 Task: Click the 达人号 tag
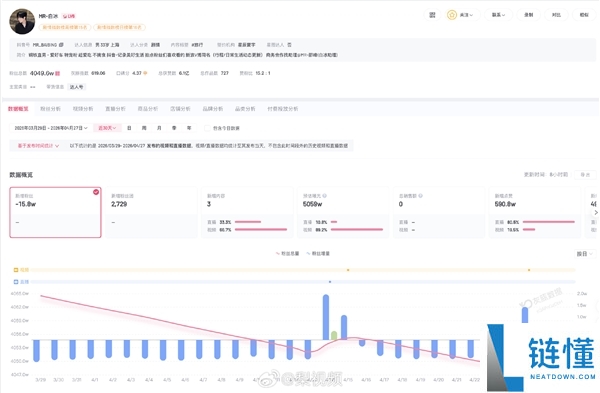(x=77, y=87)
